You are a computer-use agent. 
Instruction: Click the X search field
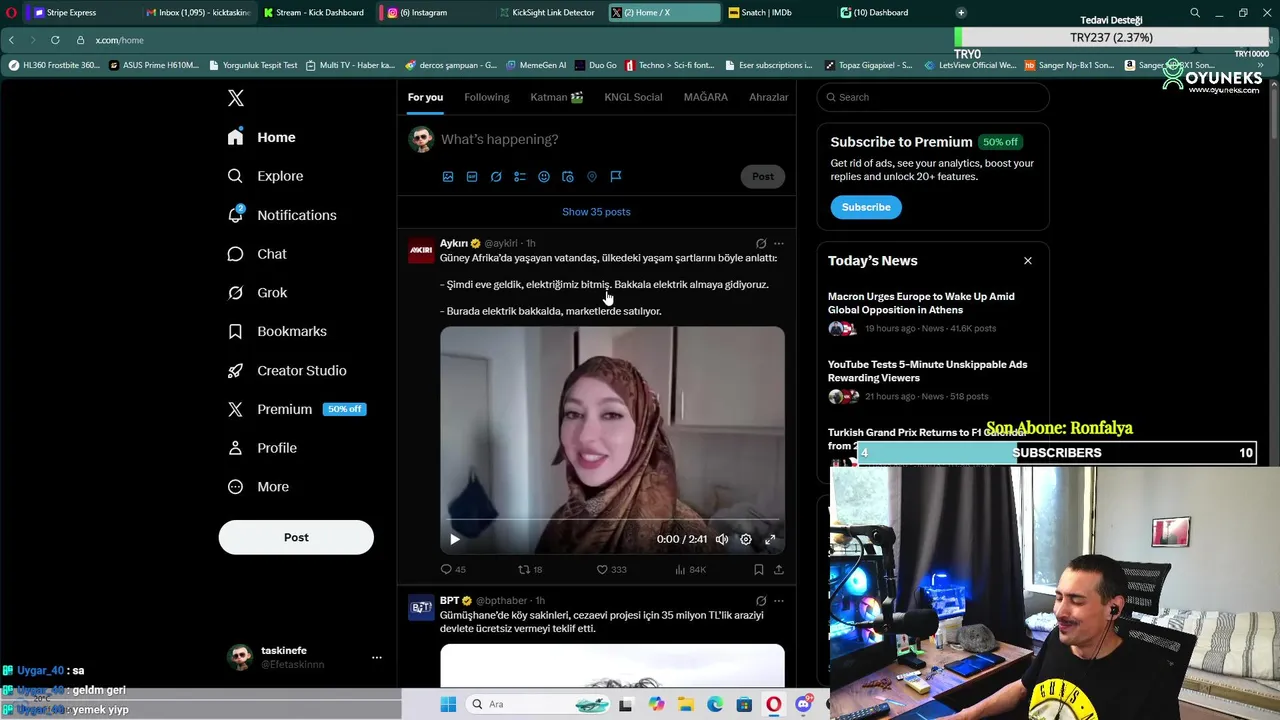[933, 97]
